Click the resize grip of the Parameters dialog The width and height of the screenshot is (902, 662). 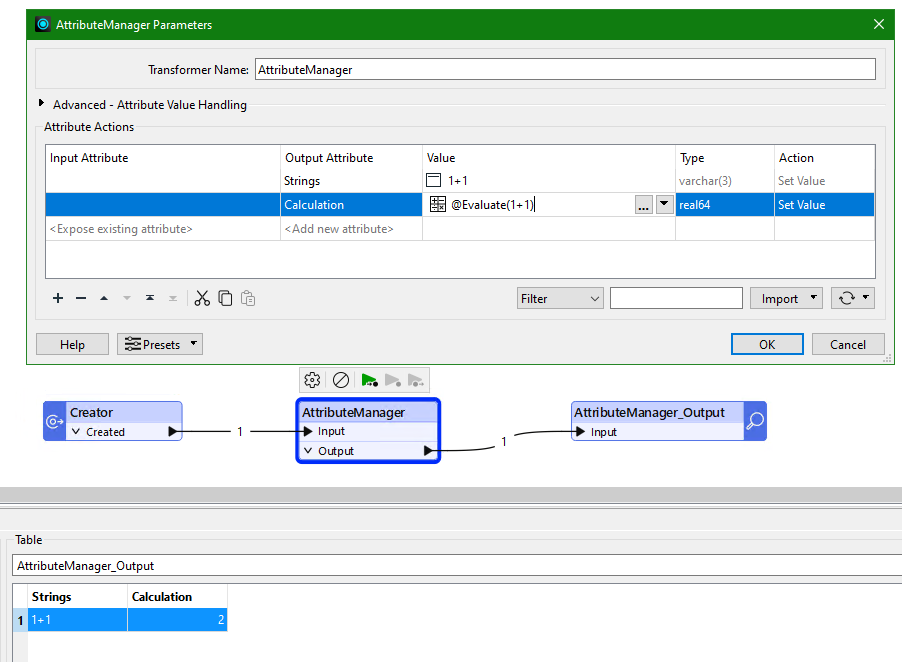pyautogui.click(x=887, y=358)
